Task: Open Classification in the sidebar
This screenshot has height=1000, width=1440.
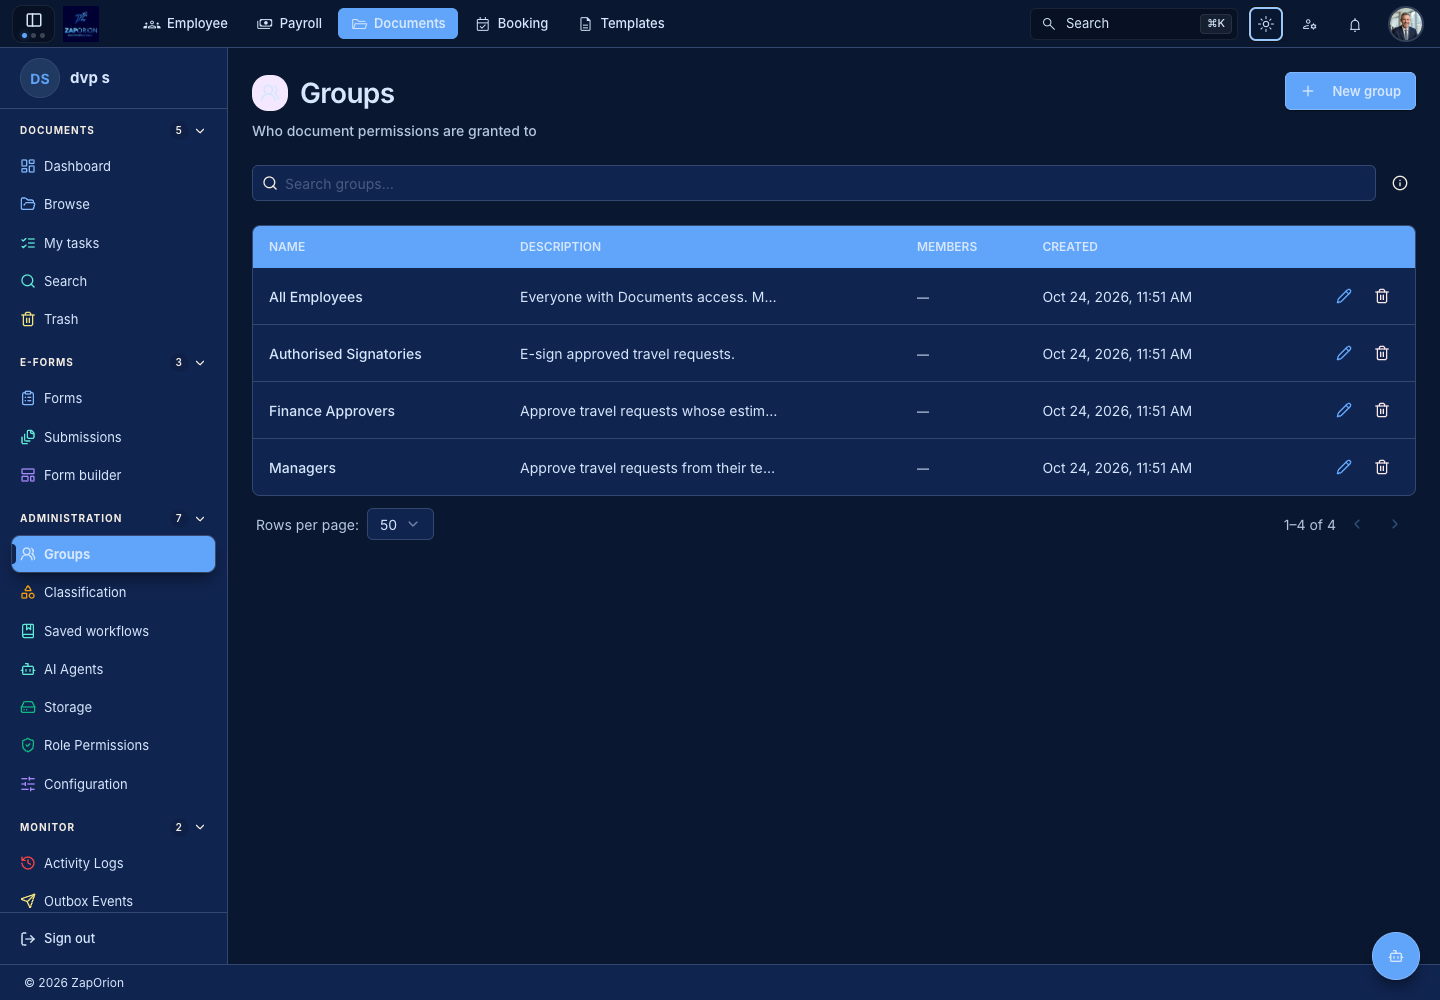Action: point(113,592)
